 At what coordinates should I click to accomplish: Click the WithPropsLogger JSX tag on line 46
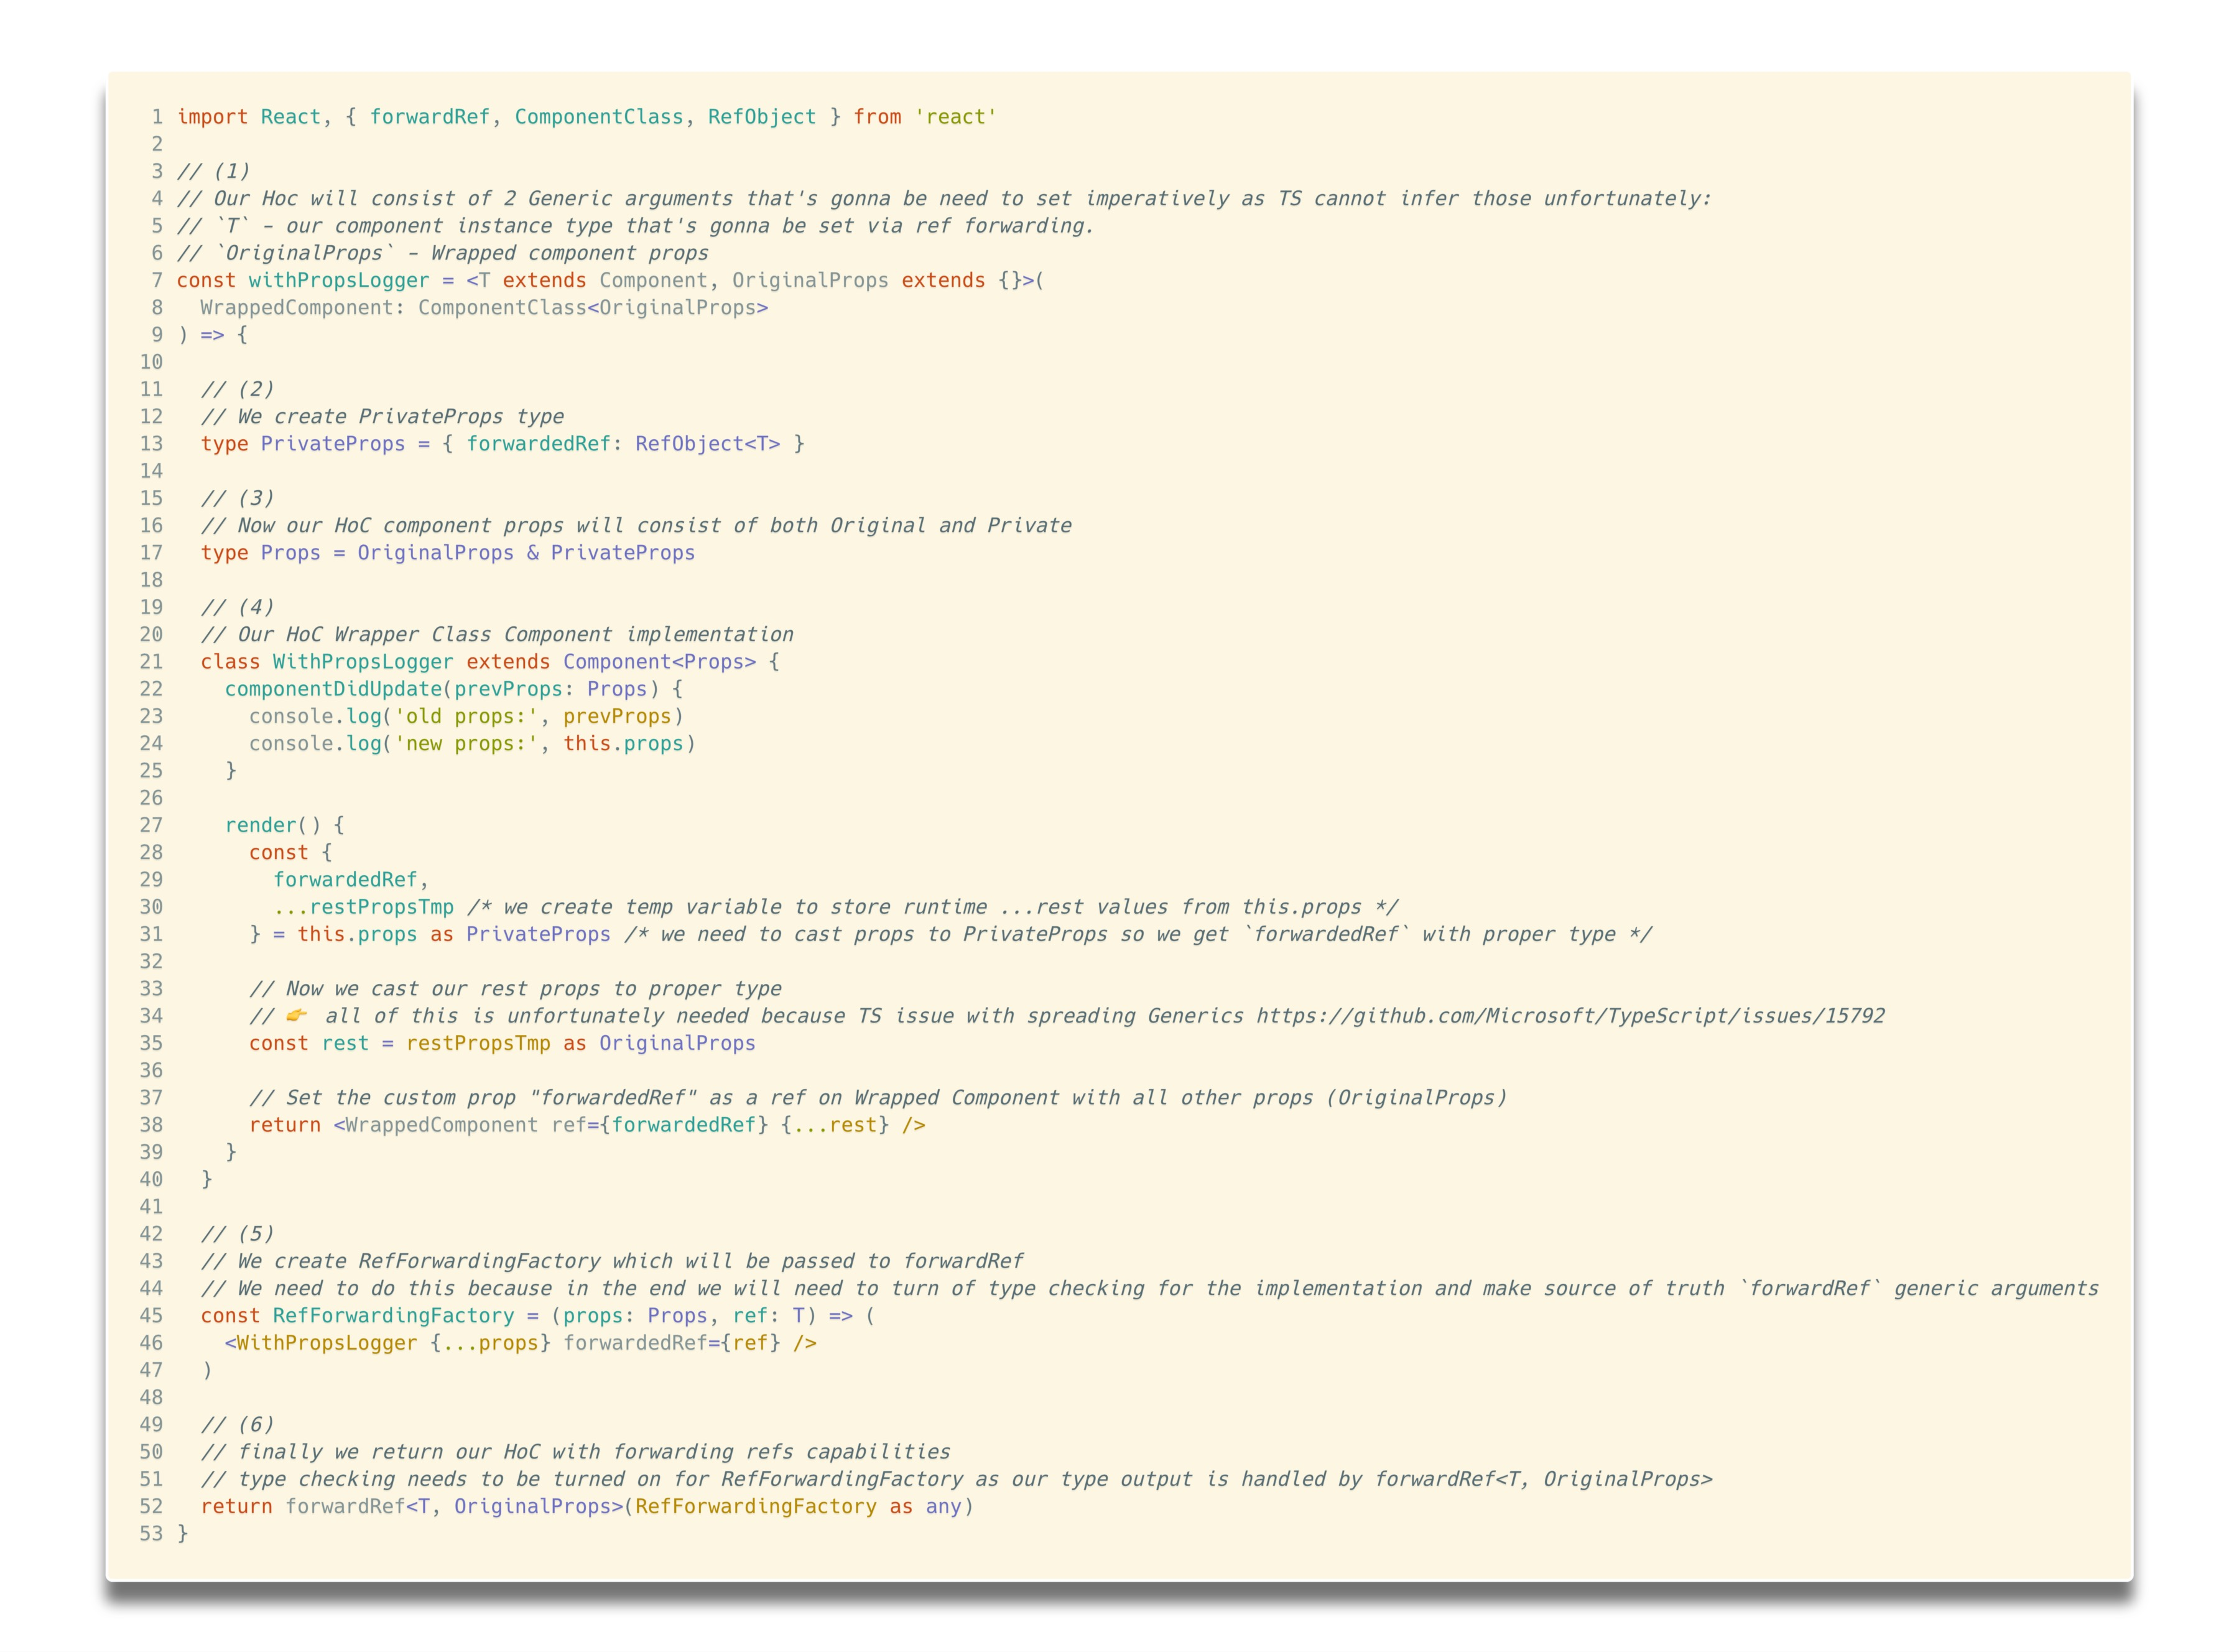click(326, 1343)
